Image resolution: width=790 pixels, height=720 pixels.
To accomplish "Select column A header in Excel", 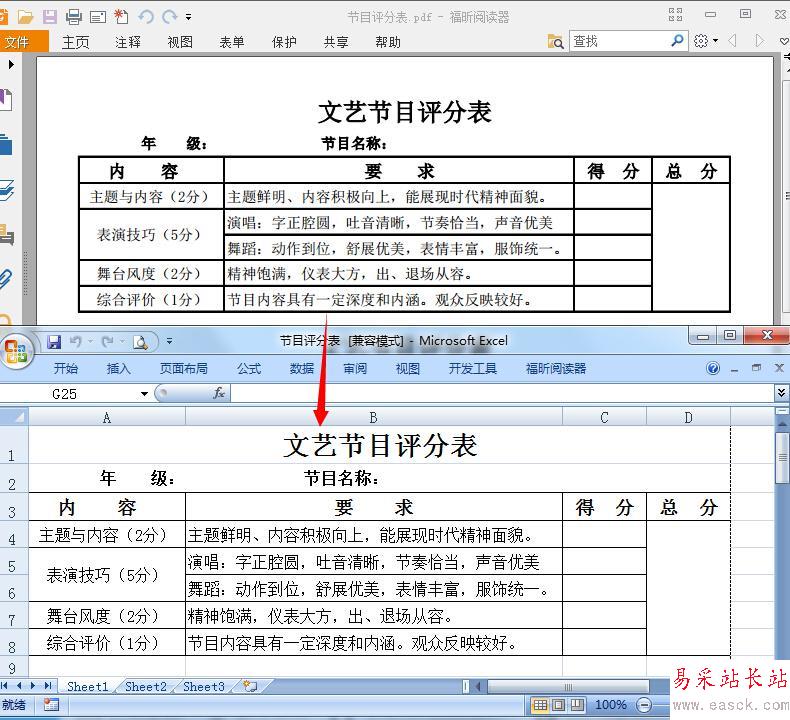I will click(107, 418).
